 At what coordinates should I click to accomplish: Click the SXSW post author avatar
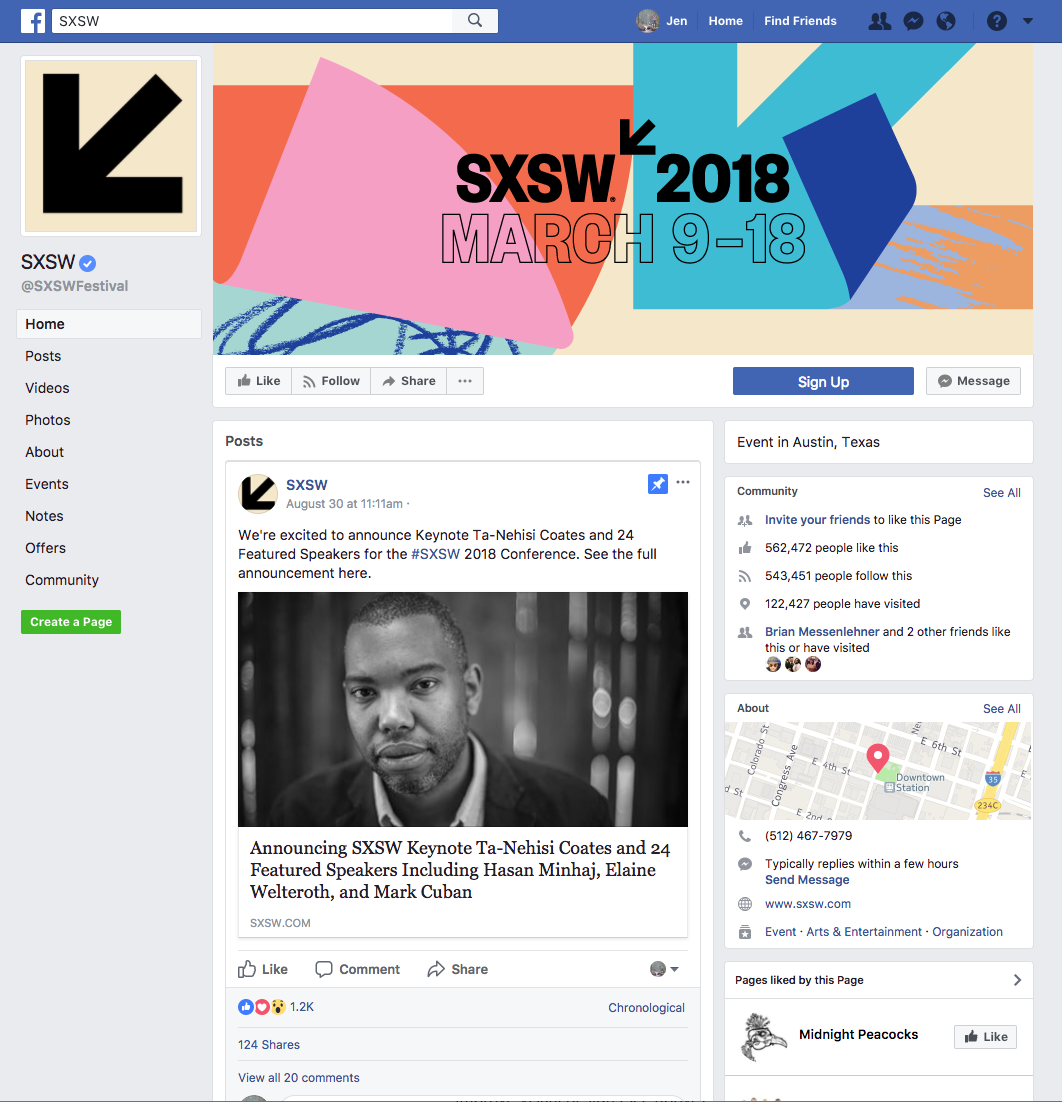tap(258, 493)
